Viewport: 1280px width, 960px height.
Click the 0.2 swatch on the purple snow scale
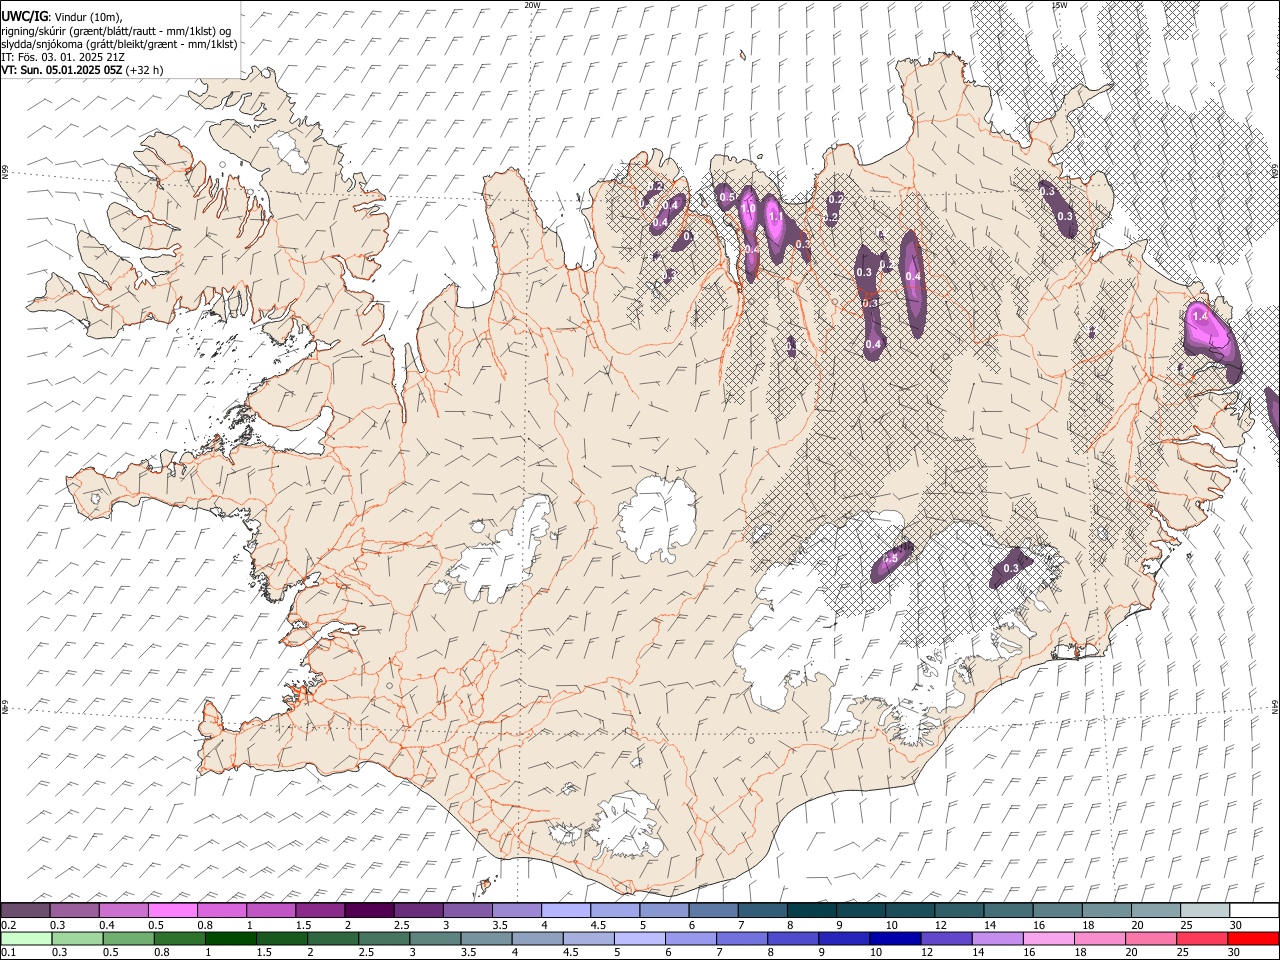pyautogui.click(x=25, y=910)
